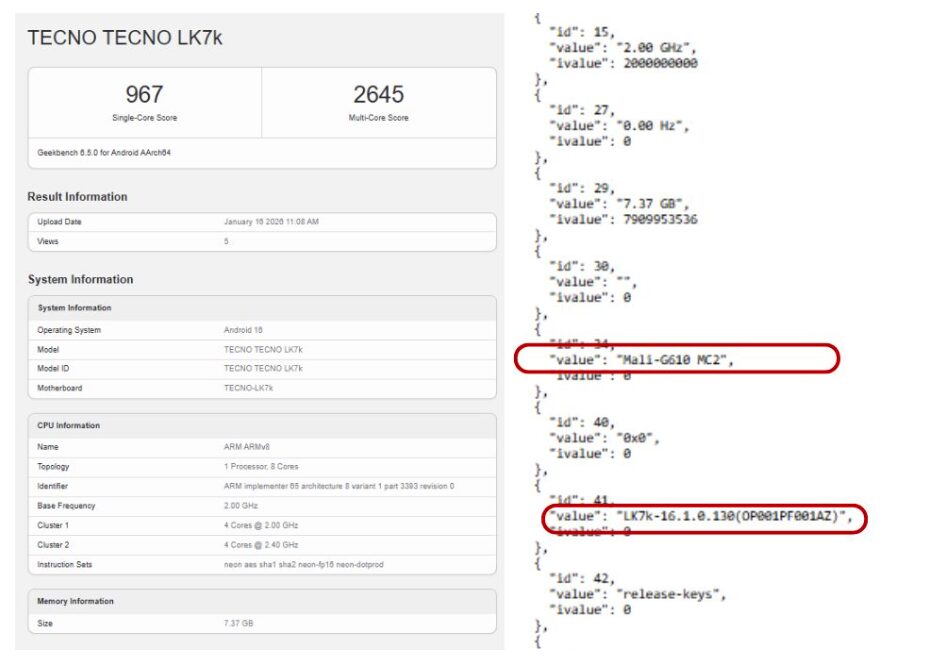
Task: Click the Cluster 2 value 4 Cores @ 2.40 GHz
Action: (x=261, y=545)
